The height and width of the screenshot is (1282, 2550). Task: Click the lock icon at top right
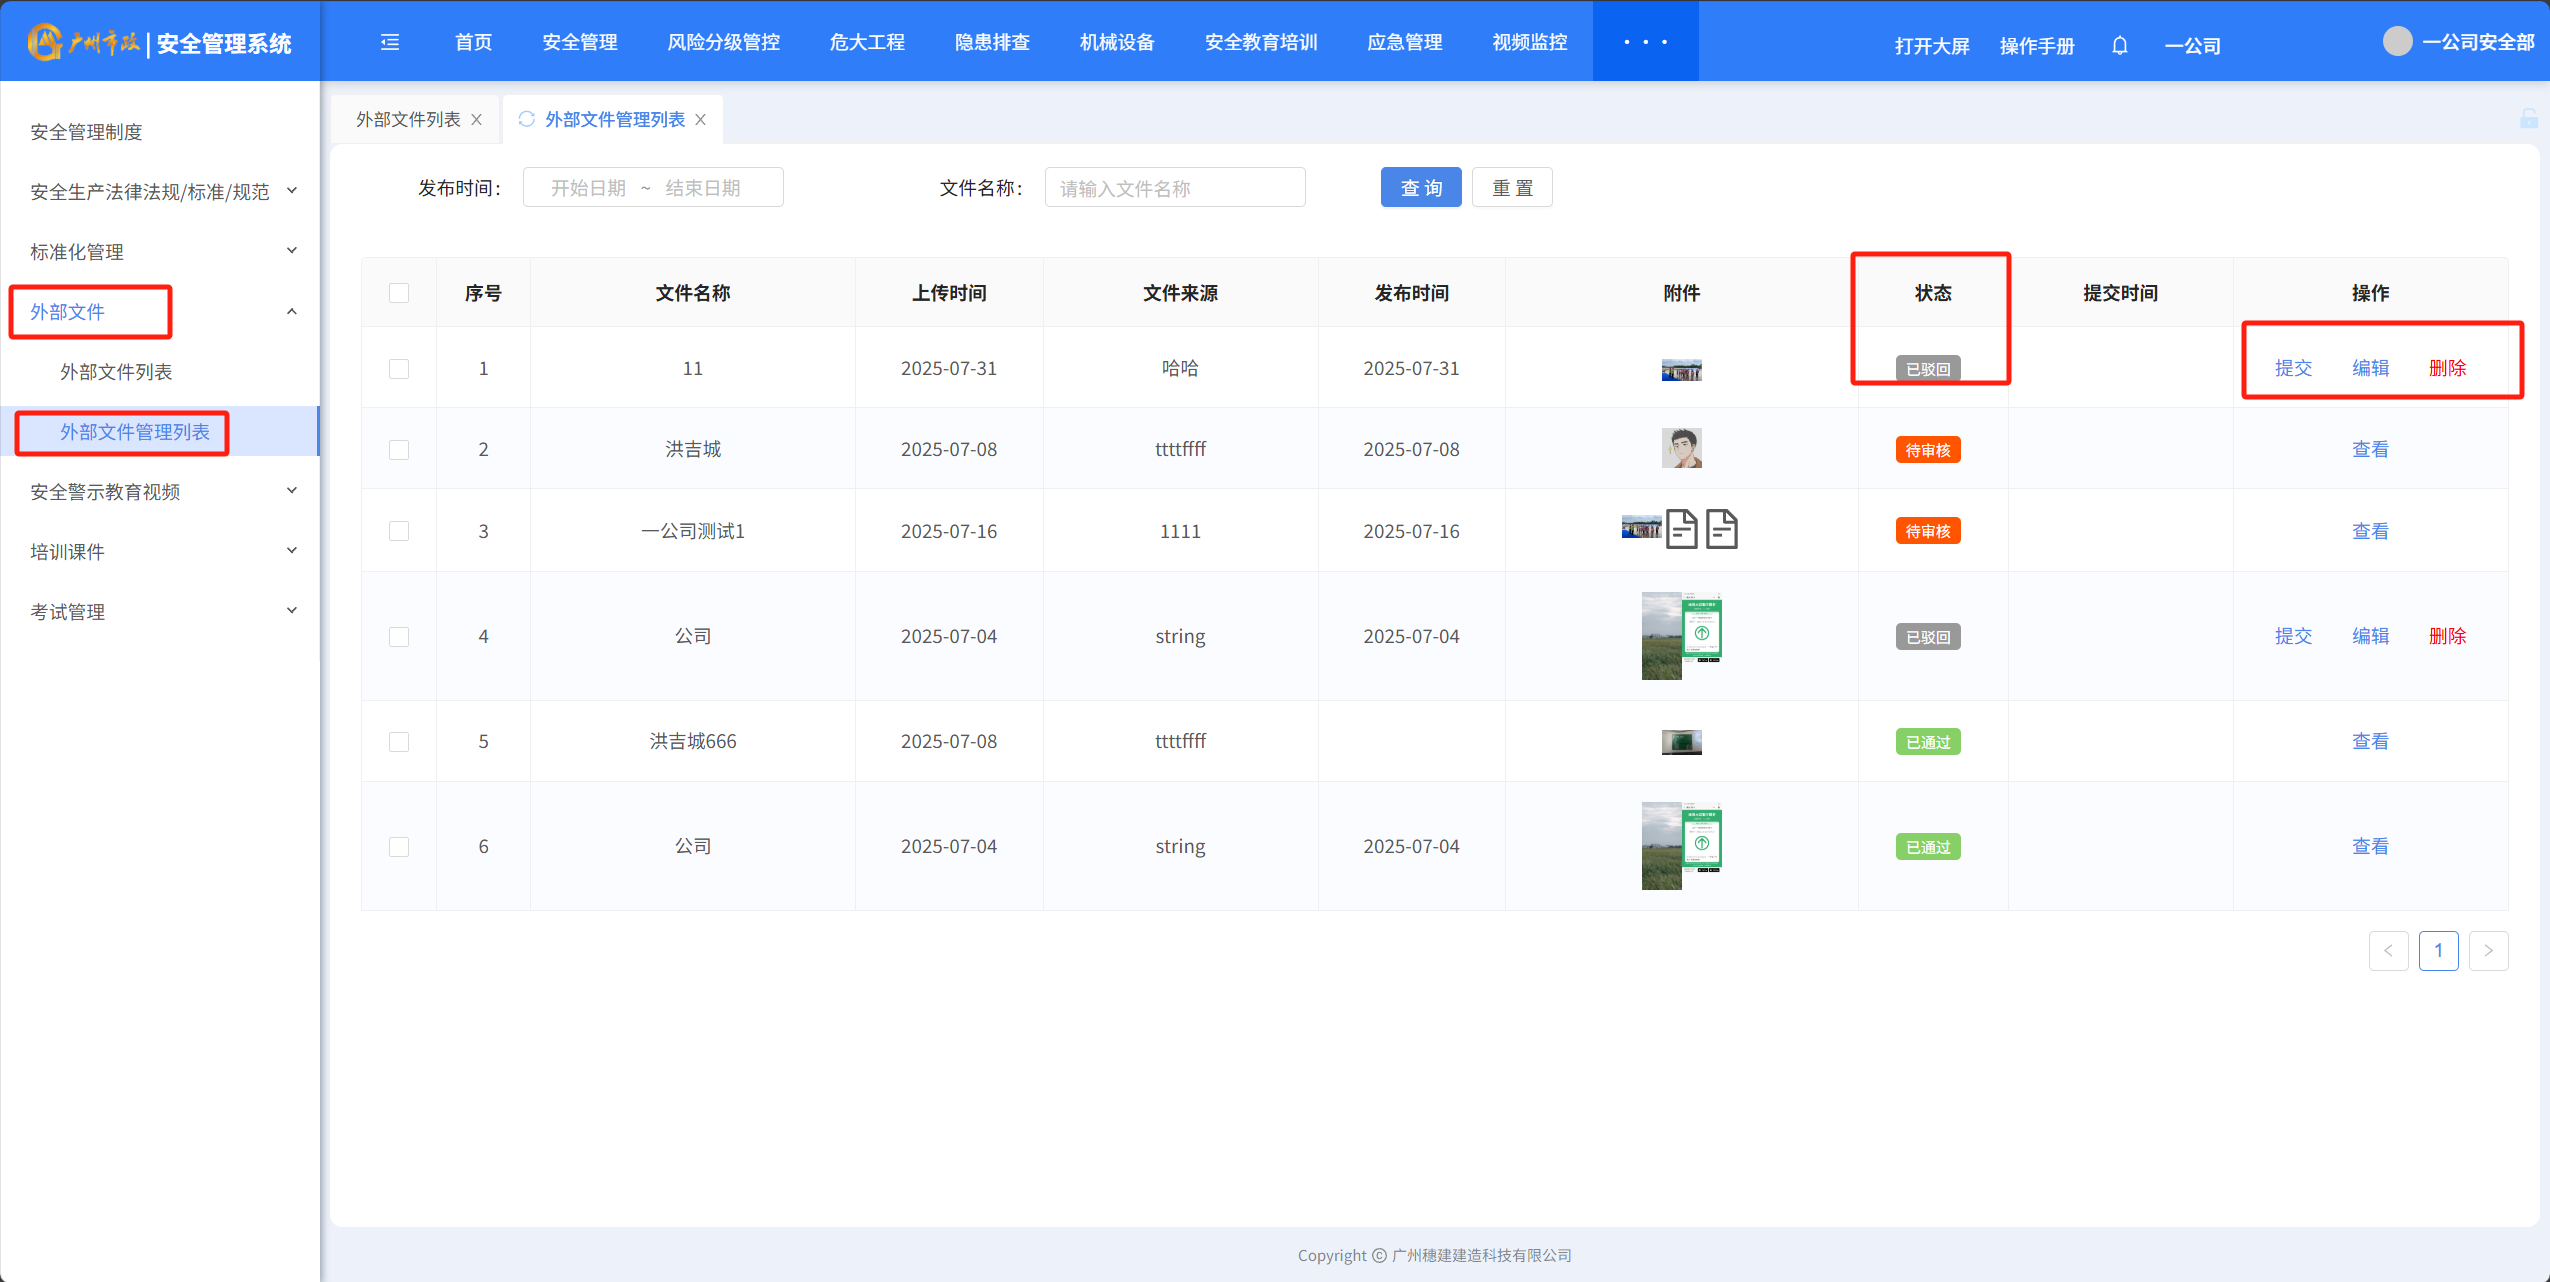[2528, 119]
